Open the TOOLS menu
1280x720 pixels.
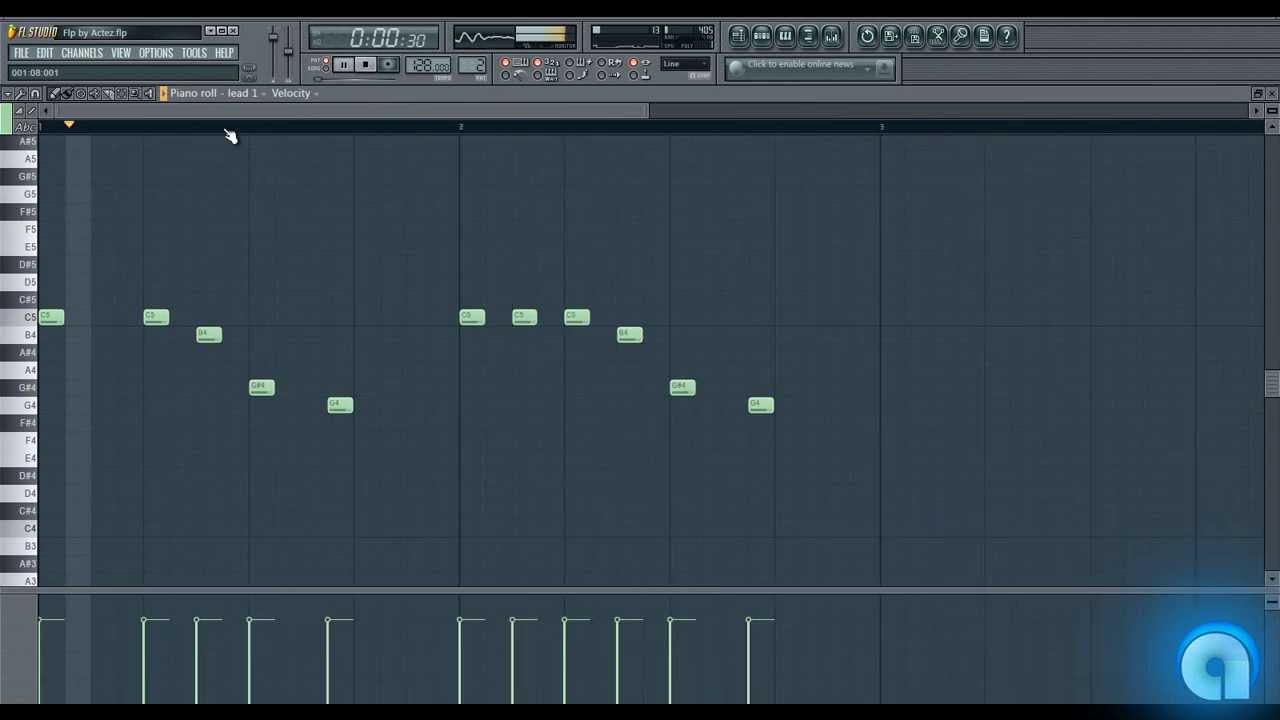[194, 53]
